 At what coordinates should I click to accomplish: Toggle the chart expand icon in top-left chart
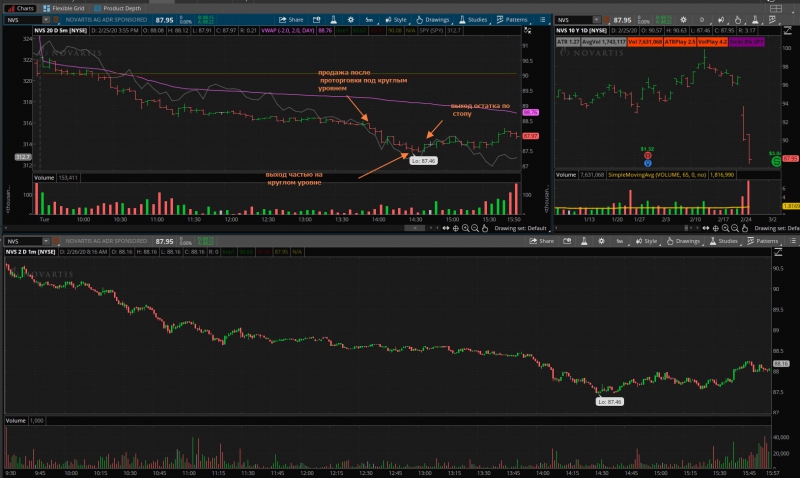528,31
